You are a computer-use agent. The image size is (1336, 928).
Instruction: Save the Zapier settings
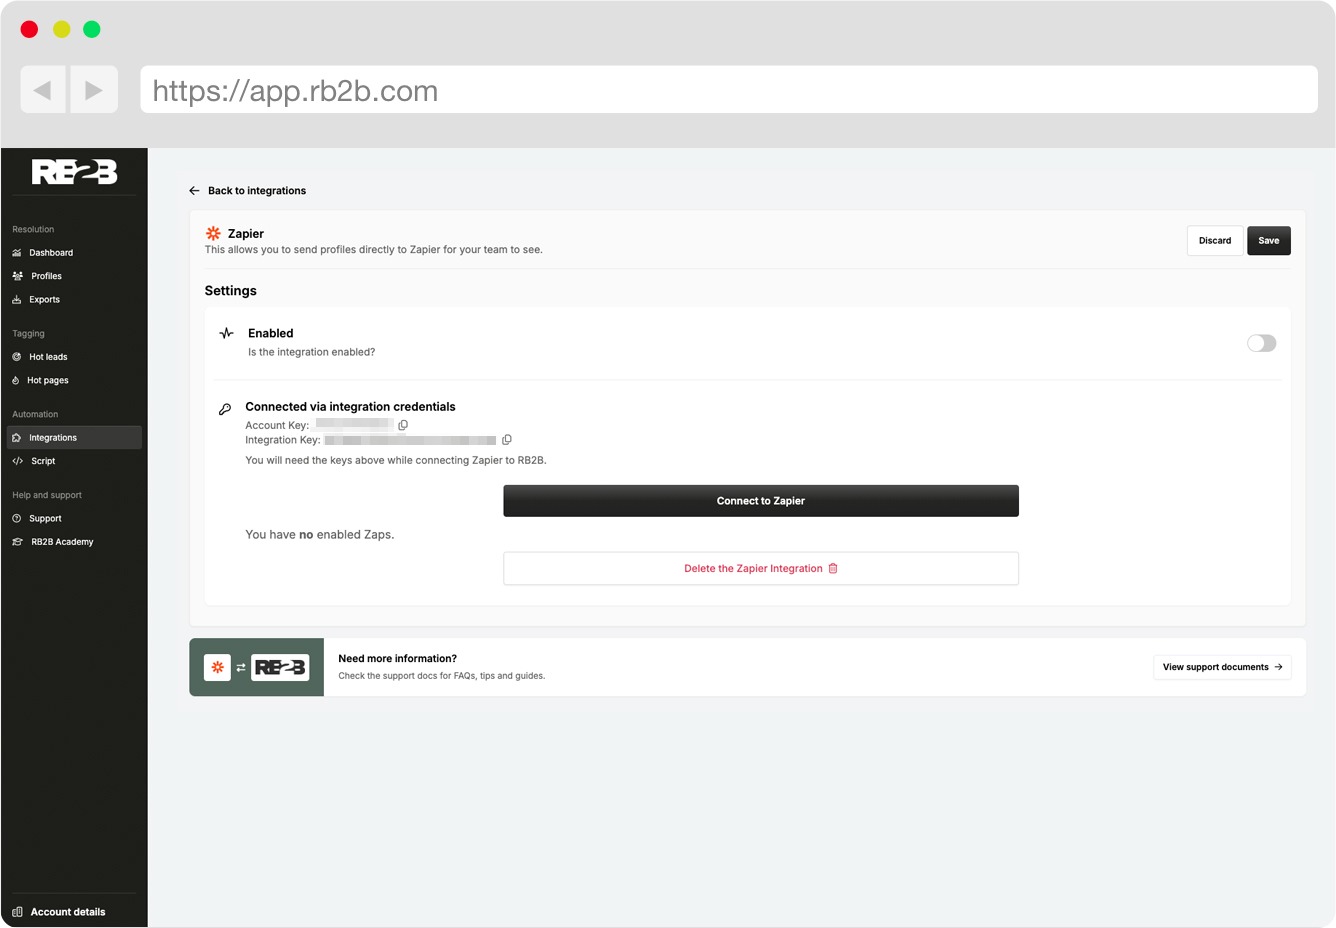[1269, 241]
